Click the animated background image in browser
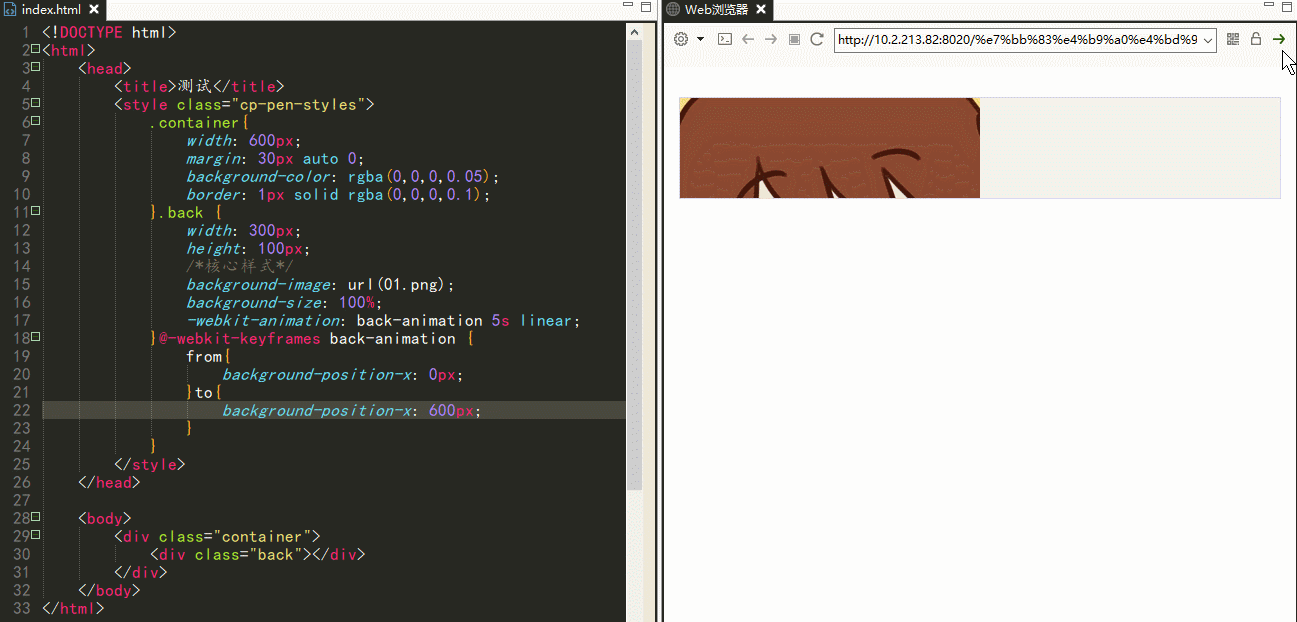Viewport: 1297px width, 622px height. coord(830,148)
